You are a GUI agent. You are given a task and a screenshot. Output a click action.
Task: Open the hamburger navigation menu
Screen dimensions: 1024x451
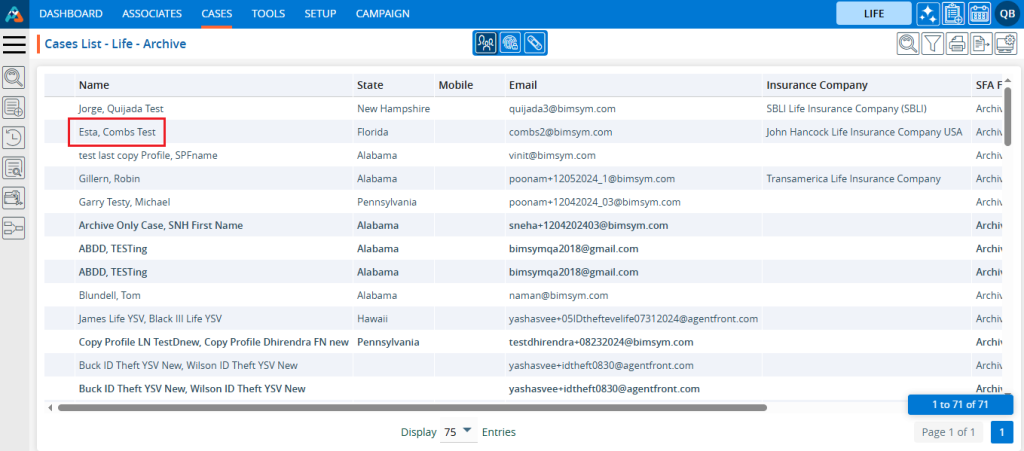point(15,44)
